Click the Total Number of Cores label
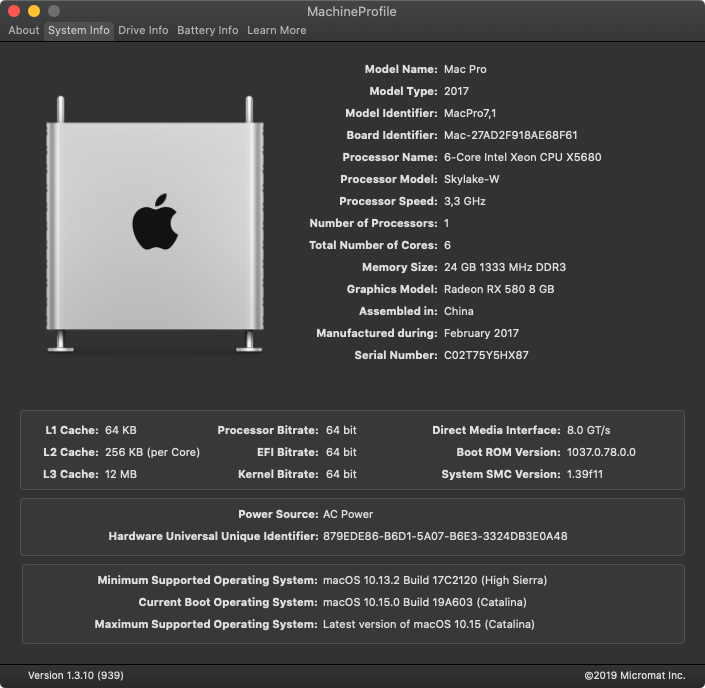 373,246
